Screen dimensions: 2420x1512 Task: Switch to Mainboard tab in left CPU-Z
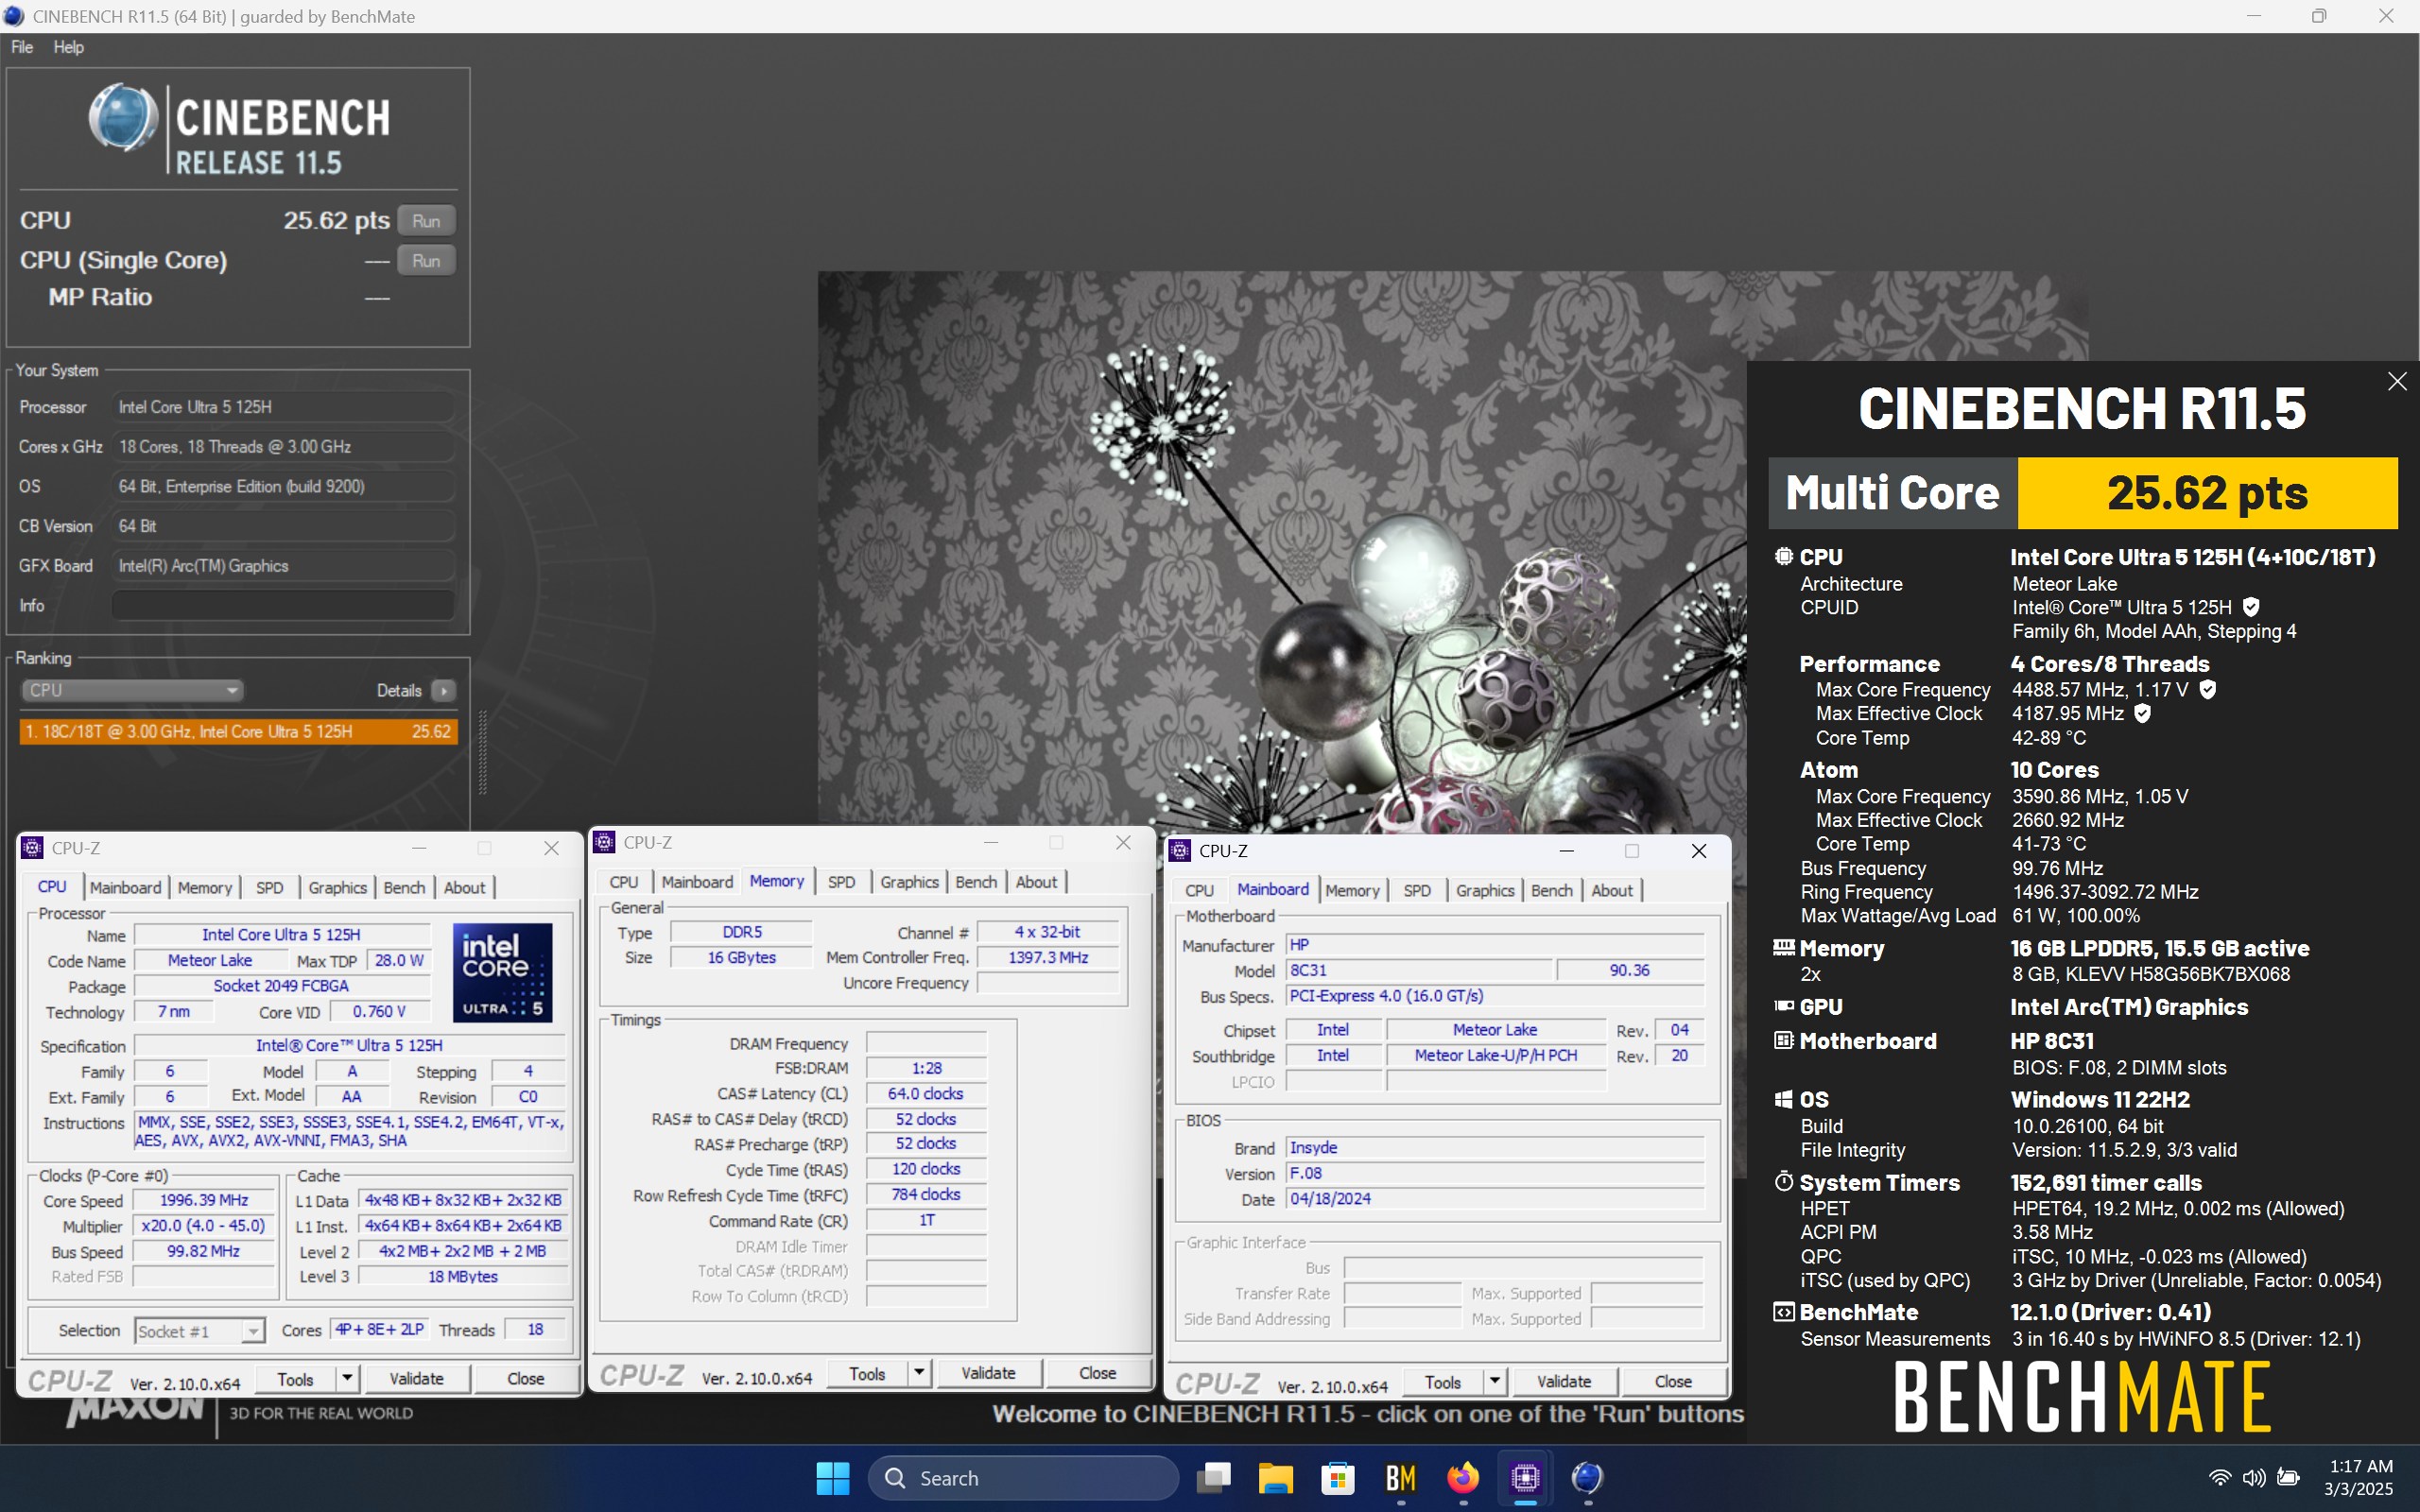[125, 887]
